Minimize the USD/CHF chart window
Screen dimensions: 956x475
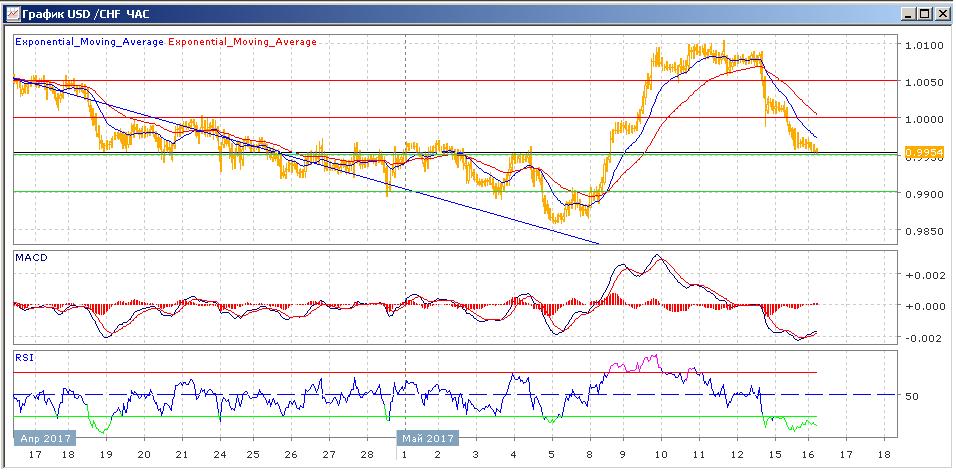(x=907, y=13)
